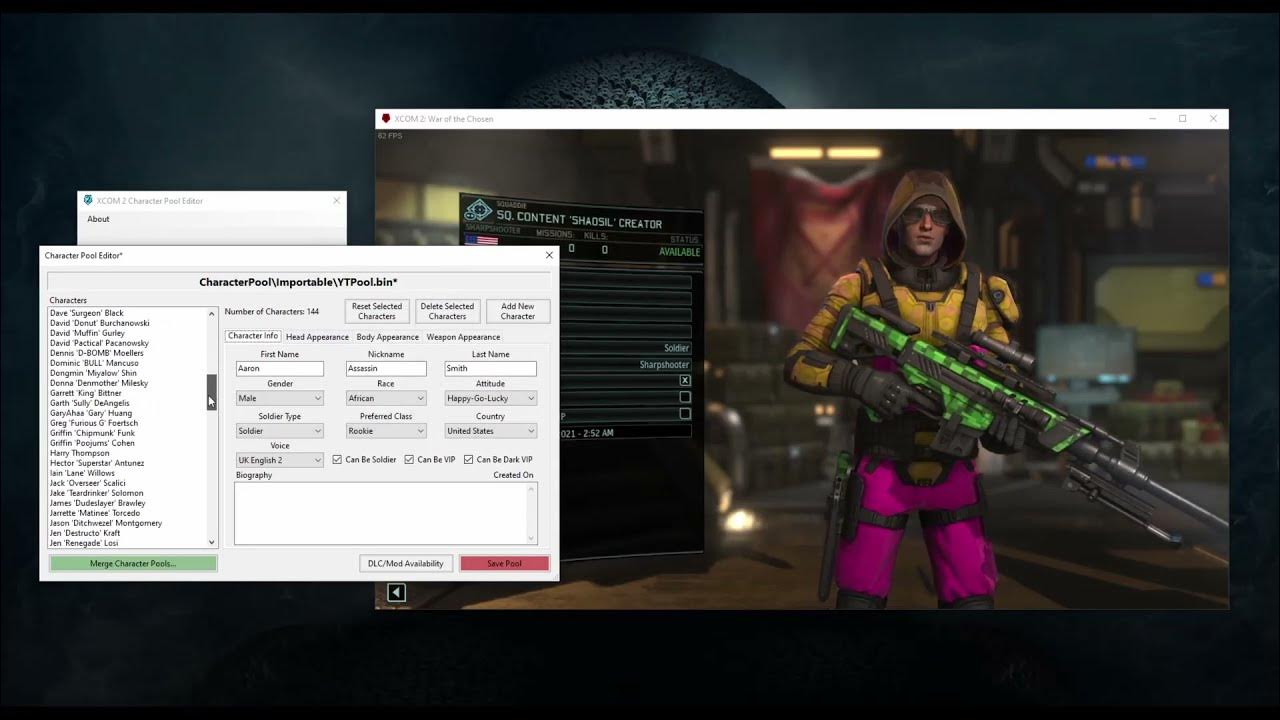
Task: Switch to the Character Info tab
Action: pyautogui.click(x=253, y=336)
